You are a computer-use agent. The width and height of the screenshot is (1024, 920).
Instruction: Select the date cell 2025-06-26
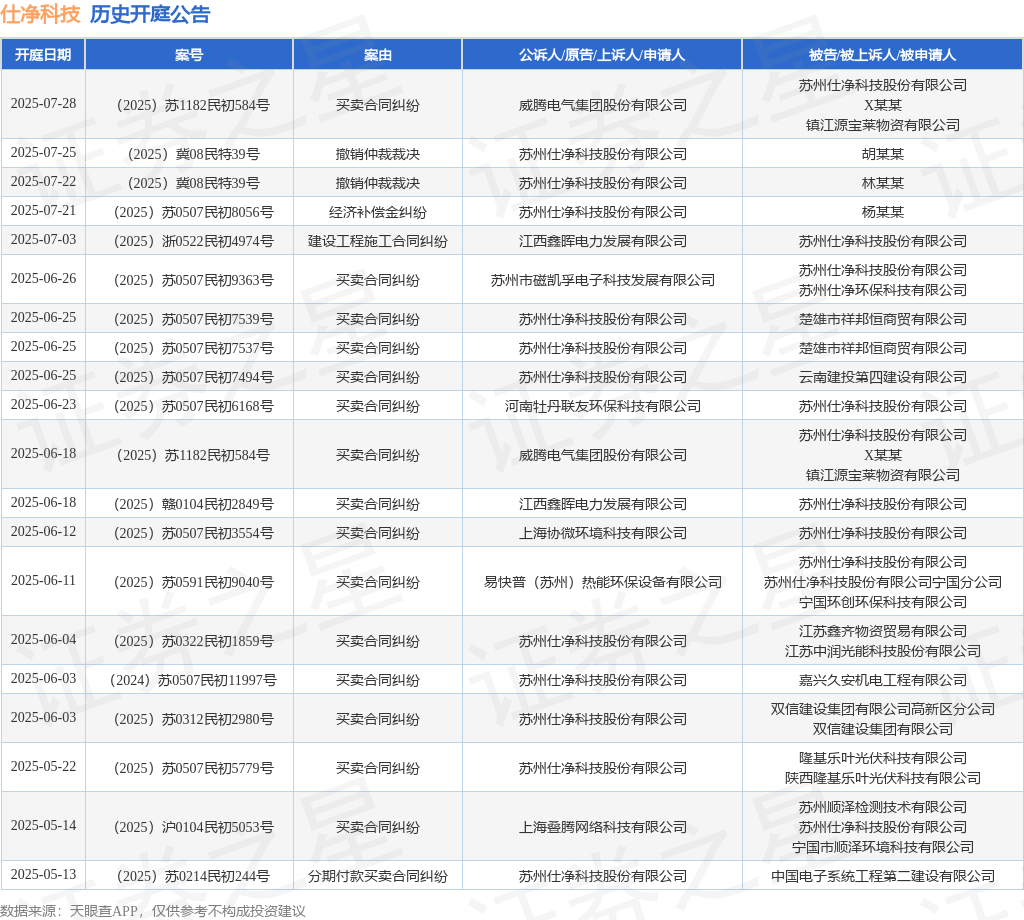pos(43,279)
